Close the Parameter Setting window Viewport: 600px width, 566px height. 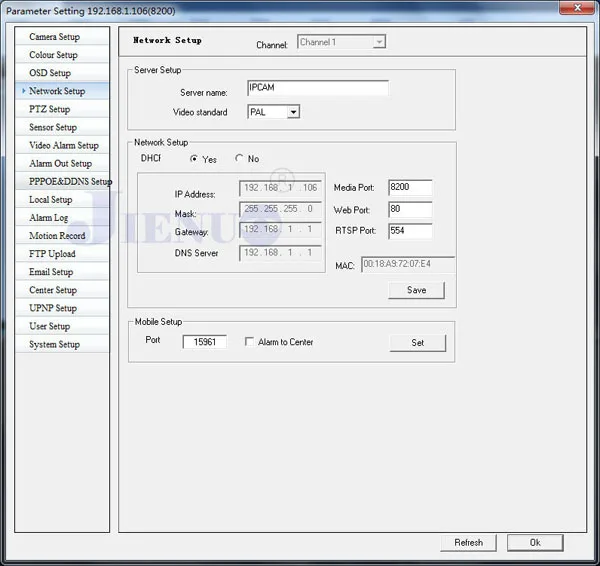tap(577, 8)
